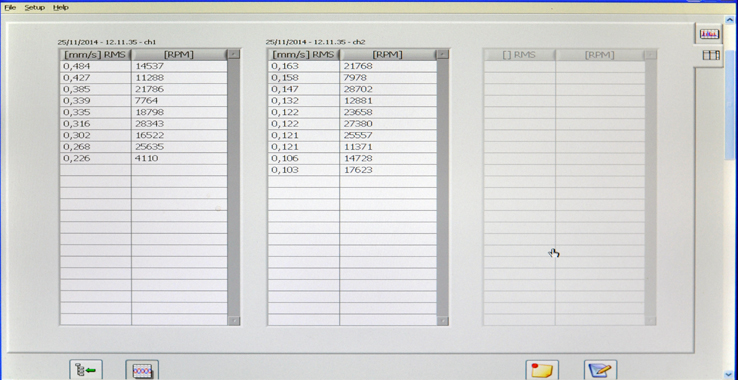Open the Setup menu
The height and width of the screenshot is (380, 738).
pos(34,8)
